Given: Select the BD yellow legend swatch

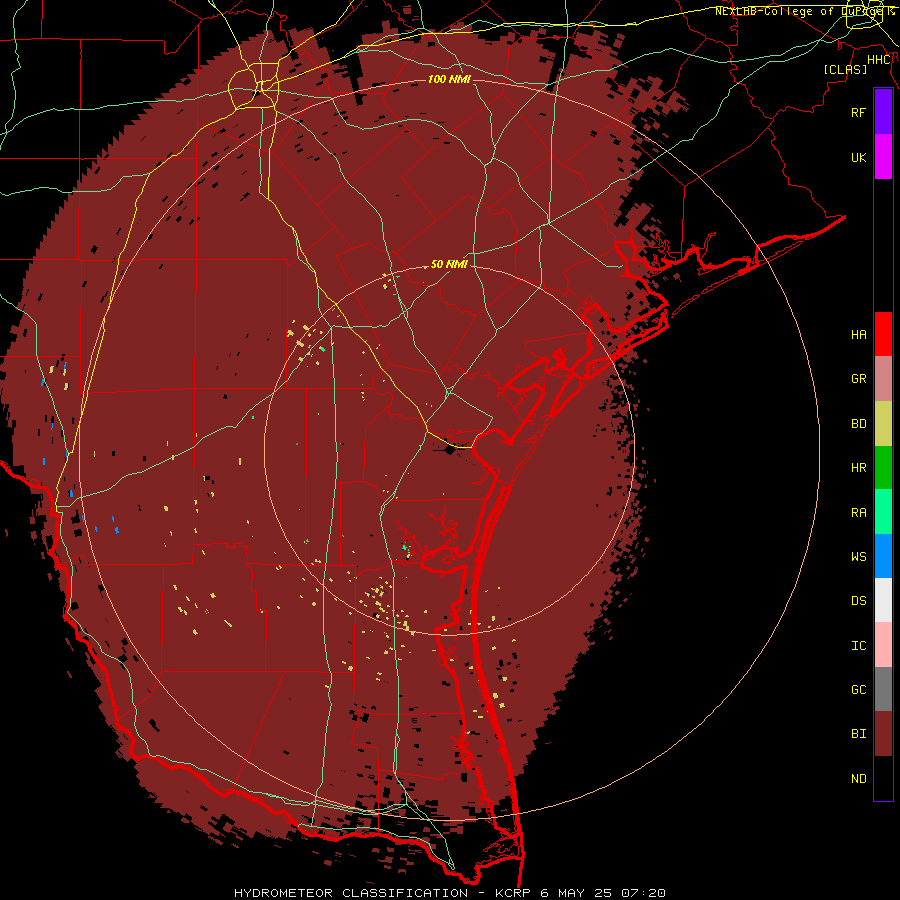Looking at the screenshot, I should (883, 424).
